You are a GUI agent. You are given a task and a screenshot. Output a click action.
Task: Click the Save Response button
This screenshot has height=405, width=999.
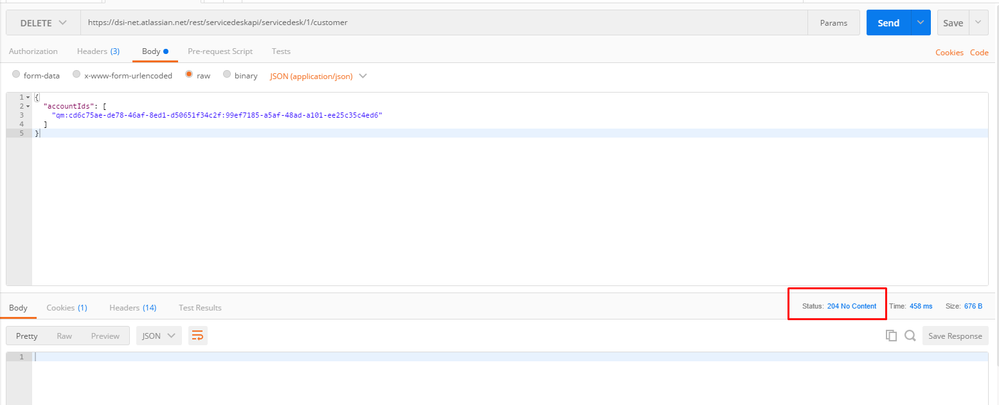[955, 336]
